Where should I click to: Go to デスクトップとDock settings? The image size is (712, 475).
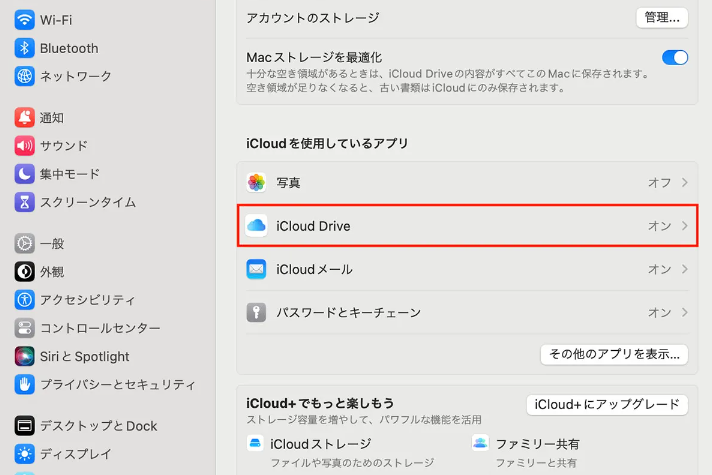coord(98,426)
